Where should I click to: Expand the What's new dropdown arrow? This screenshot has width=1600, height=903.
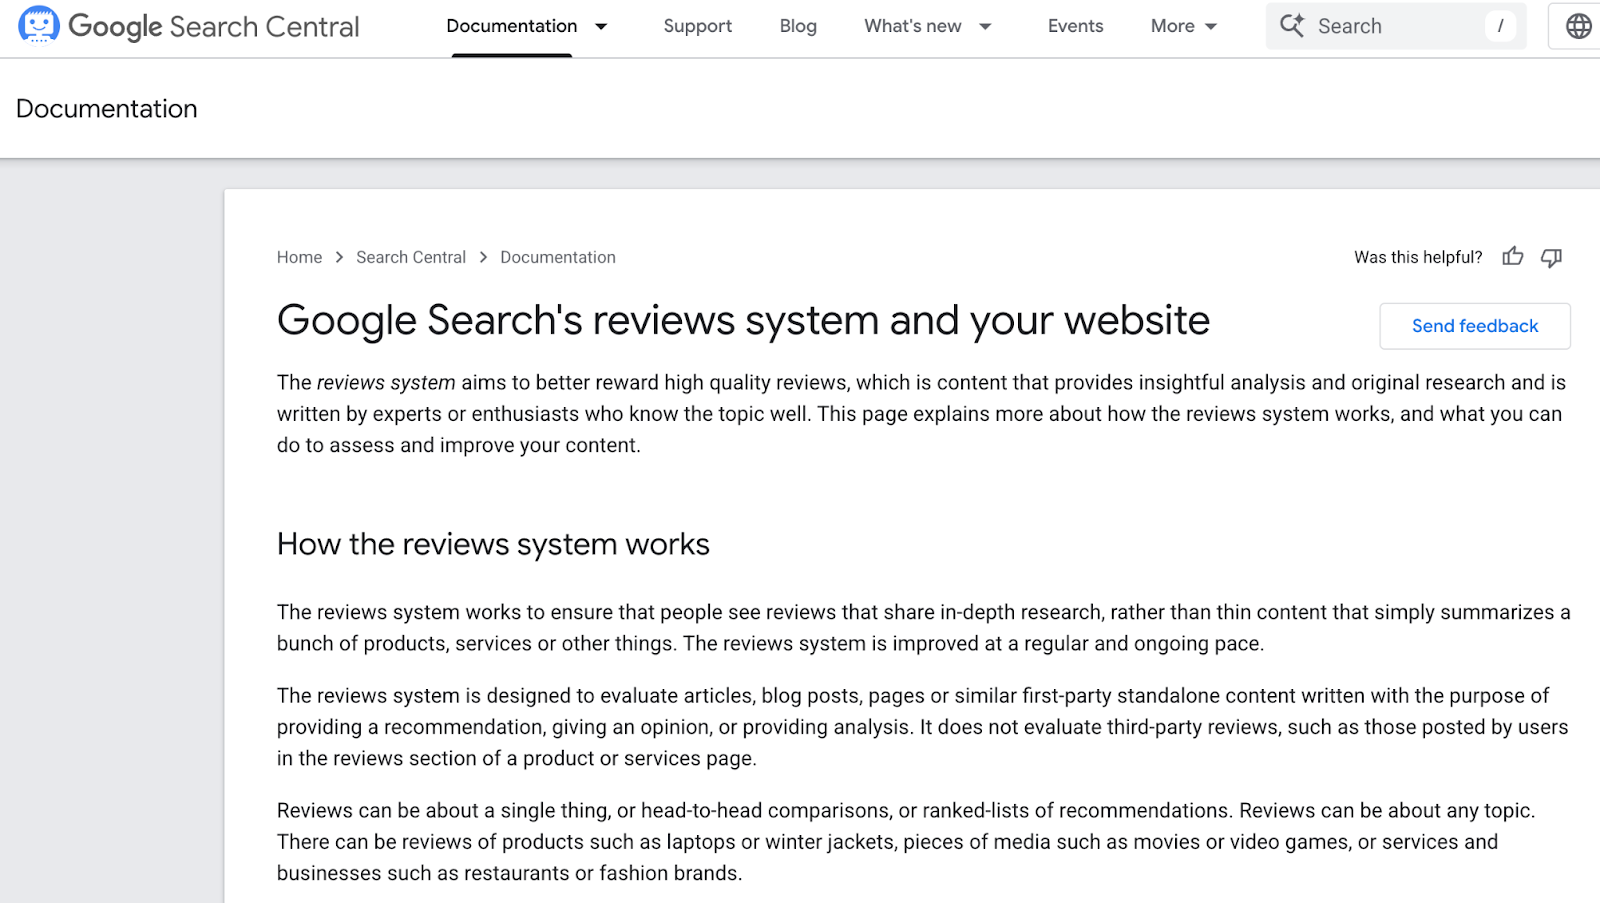point(985,26)
